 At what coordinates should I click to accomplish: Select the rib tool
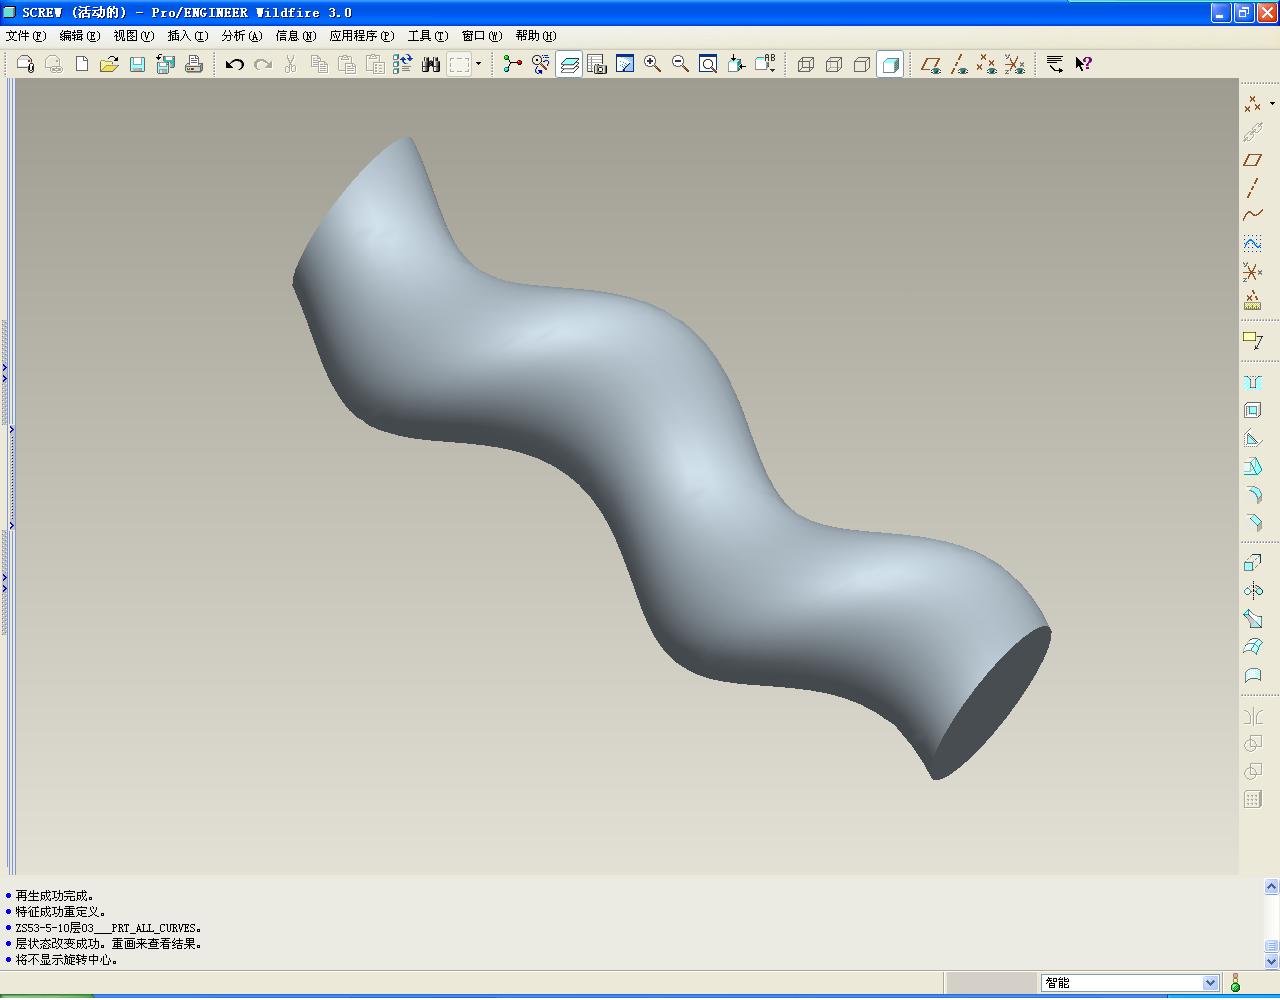pyautogui.click(x=1252, y=438)
